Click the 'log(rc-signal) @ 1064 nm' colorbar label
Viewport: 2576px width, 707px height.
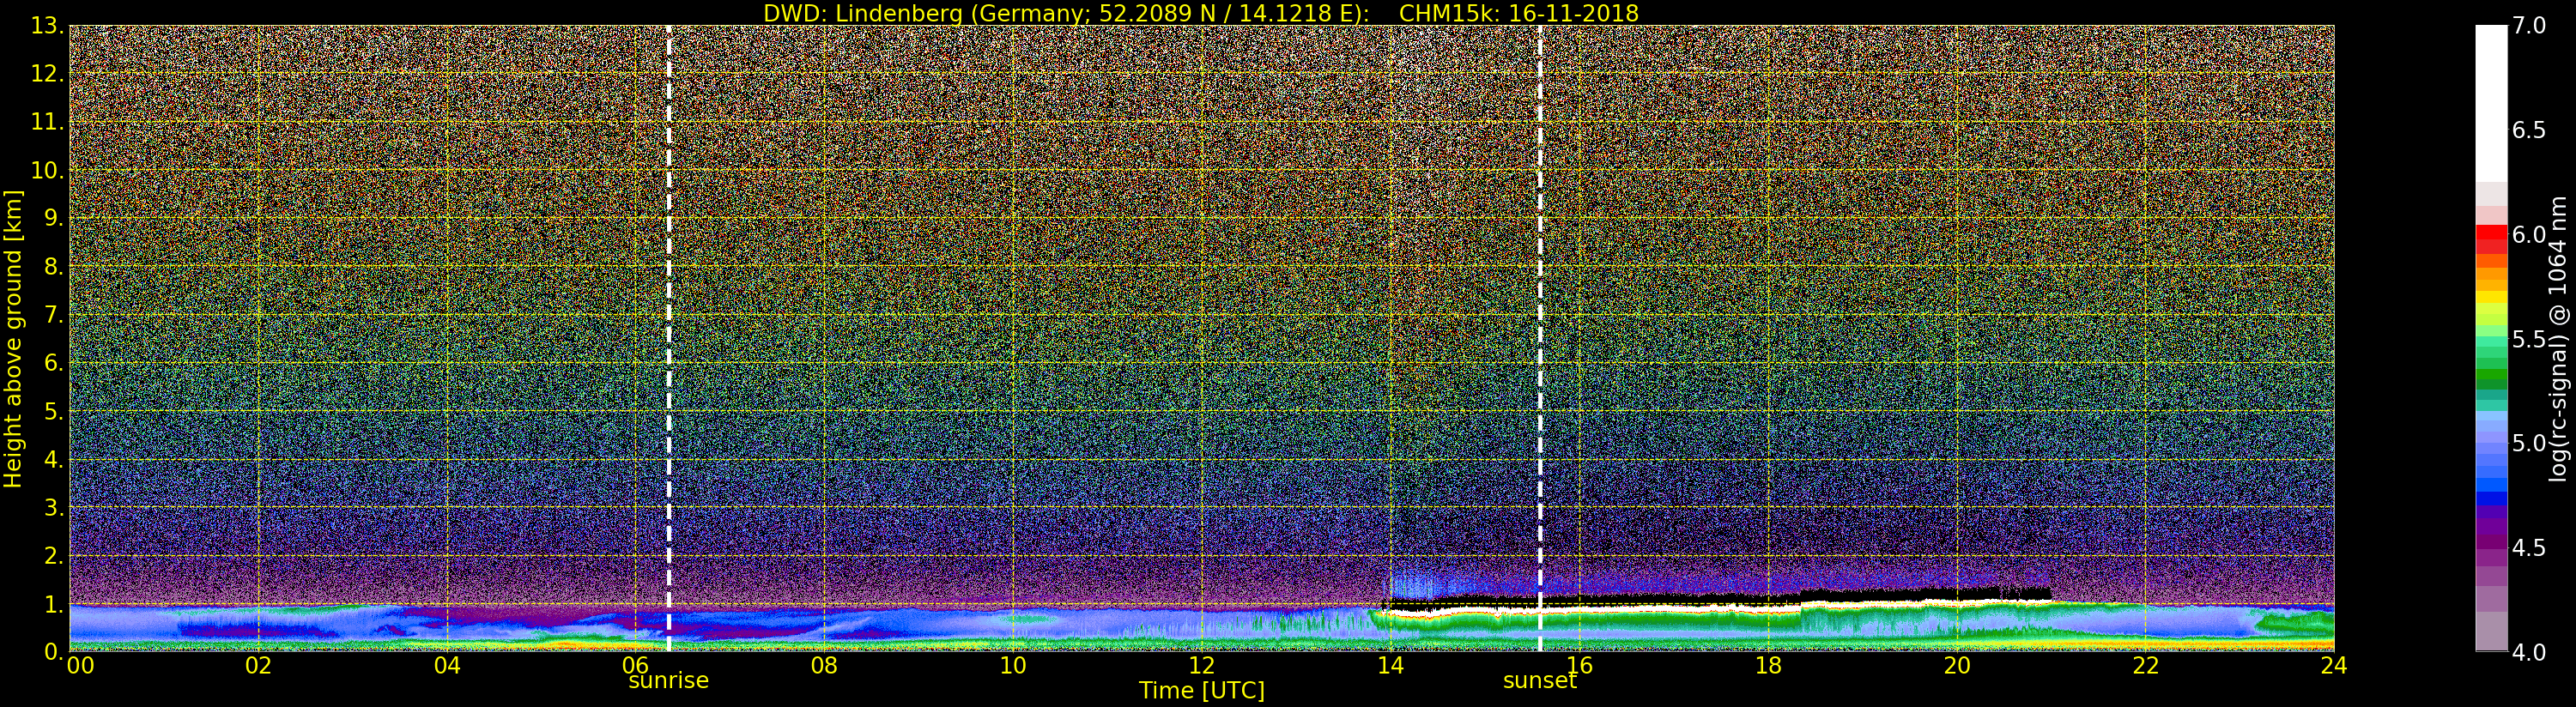pos(2559,338)
